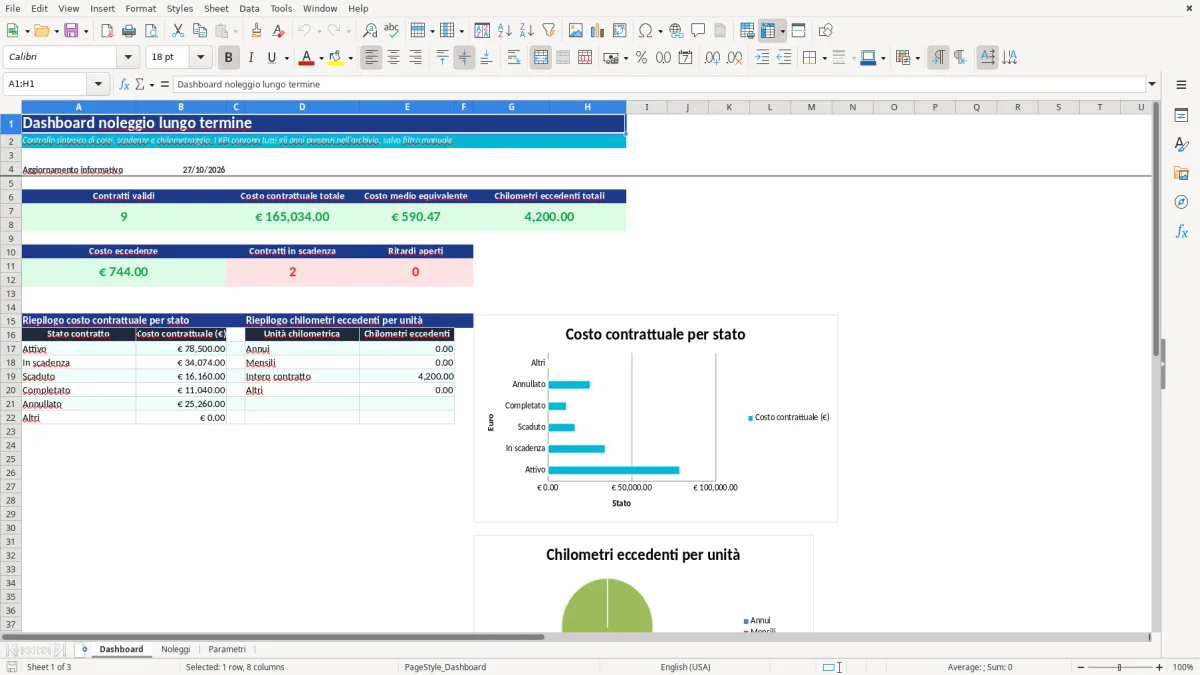Click the Draw Functions shapes icon
The height and width of the screenshot is (675, 1200).
[825, 31]
